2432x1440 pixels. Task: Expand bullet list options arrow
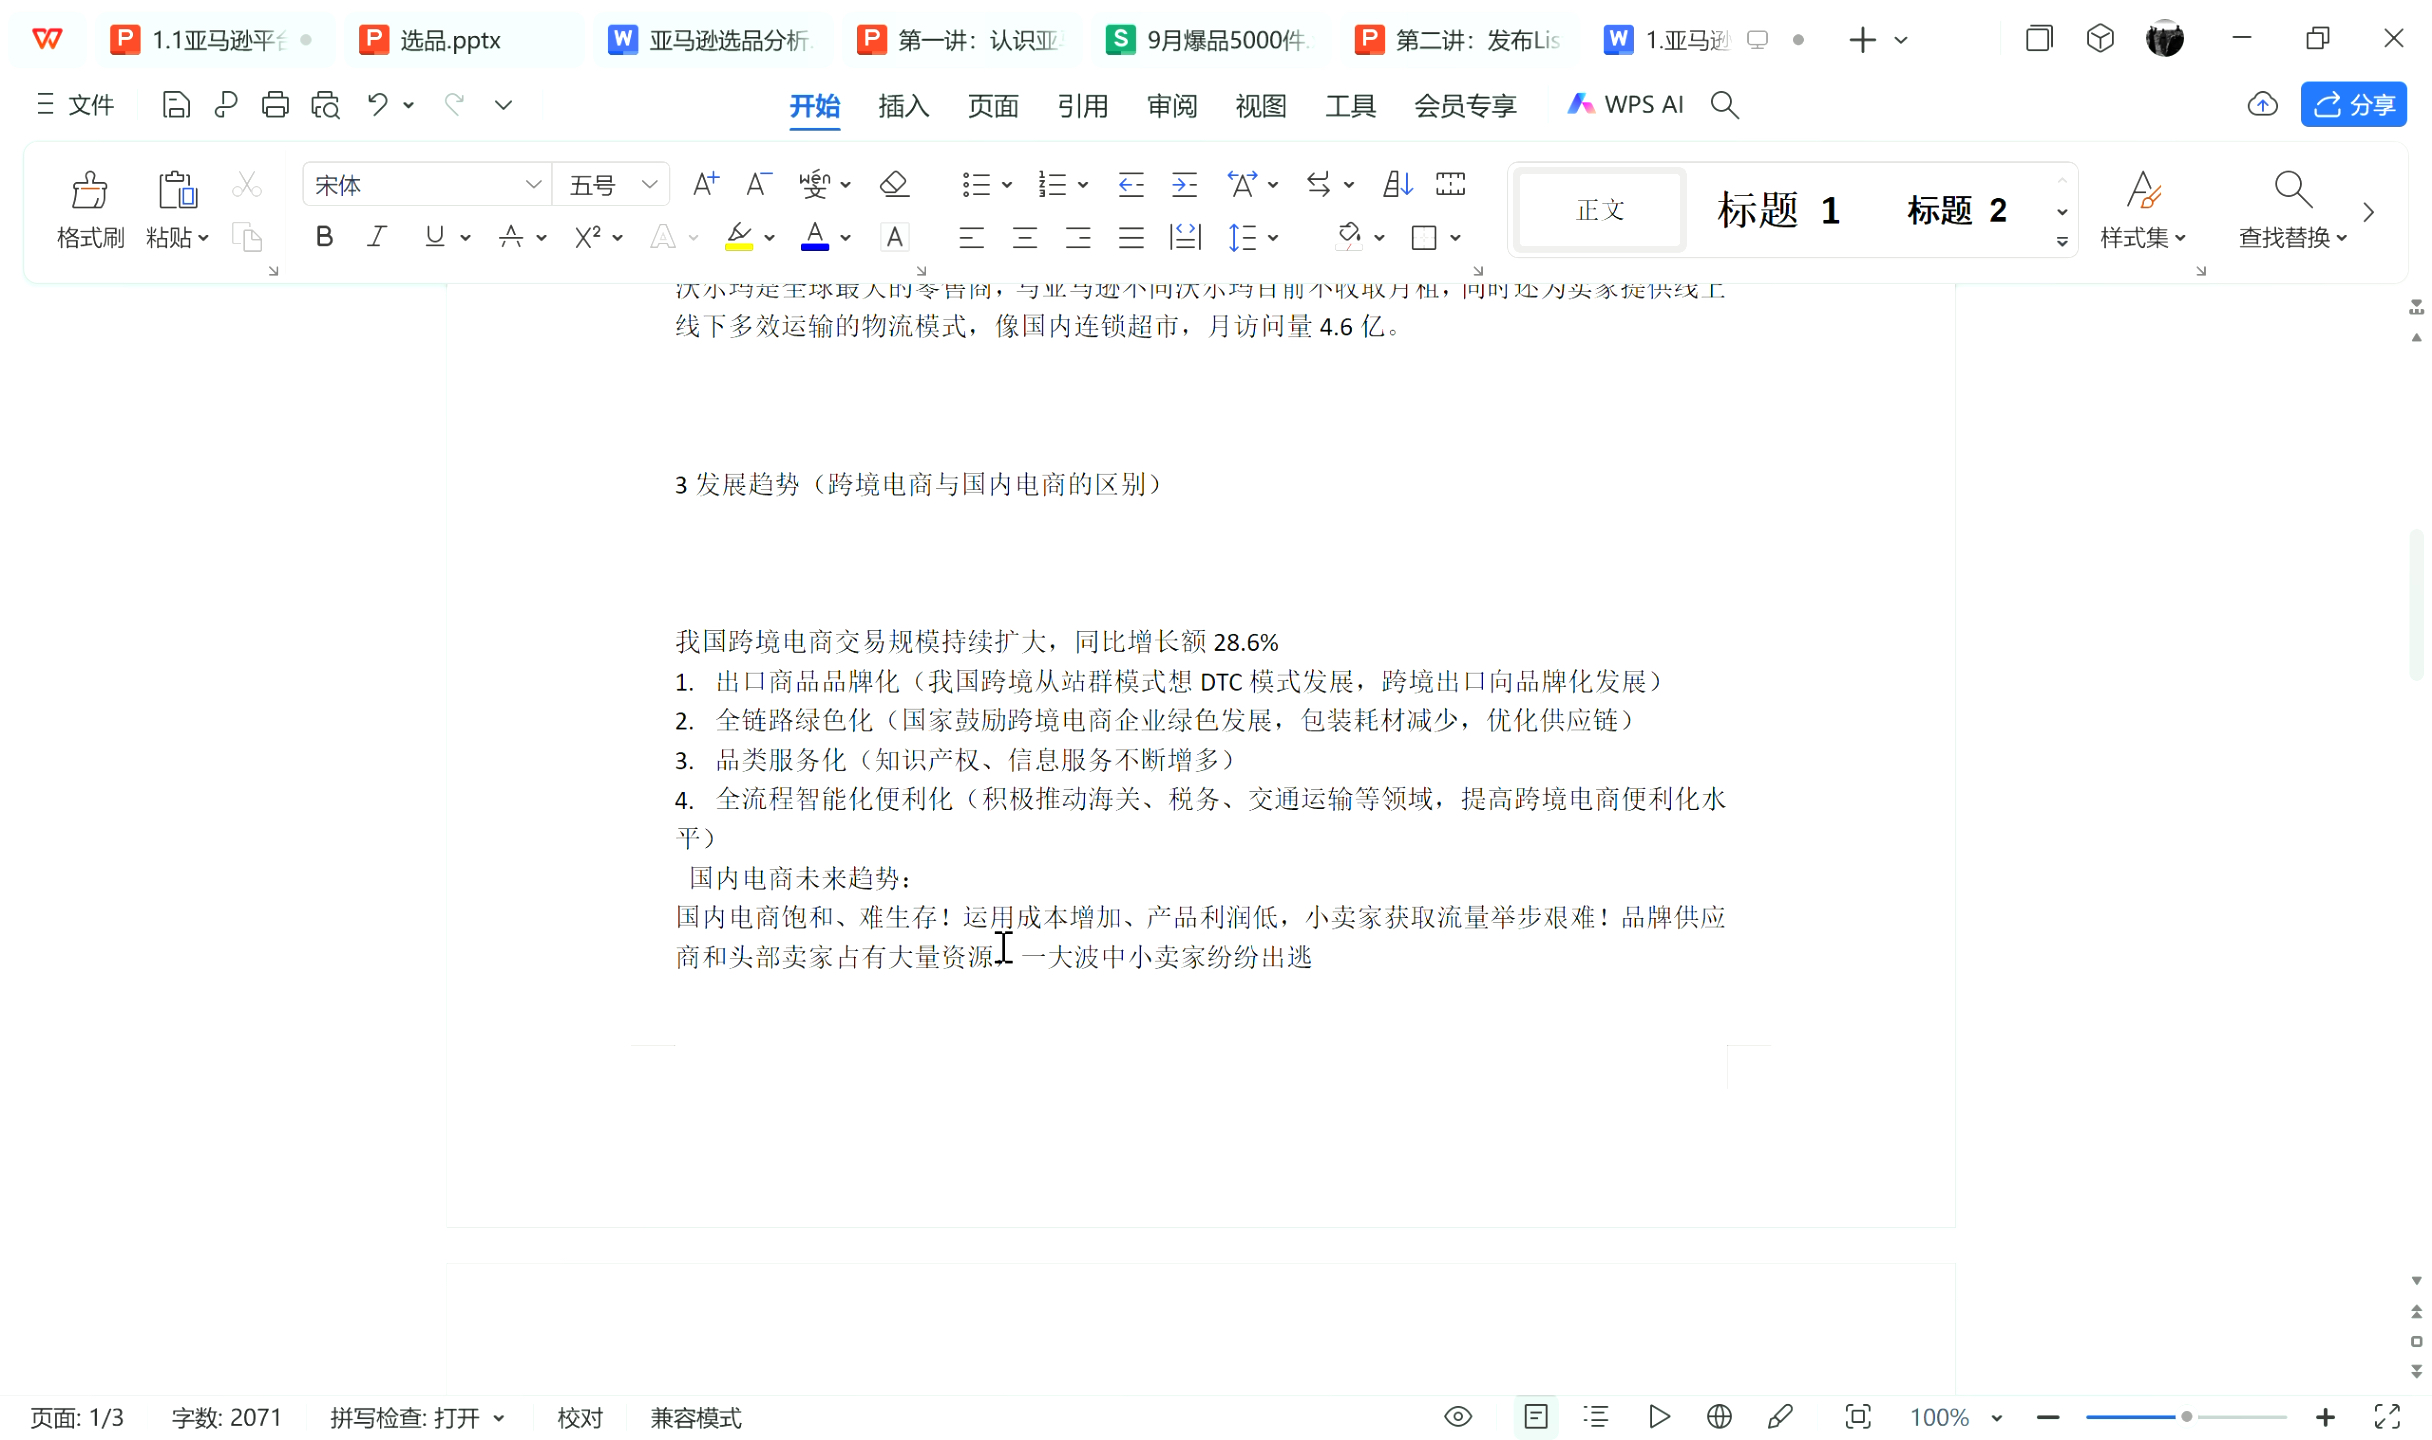pos(1007,185)
